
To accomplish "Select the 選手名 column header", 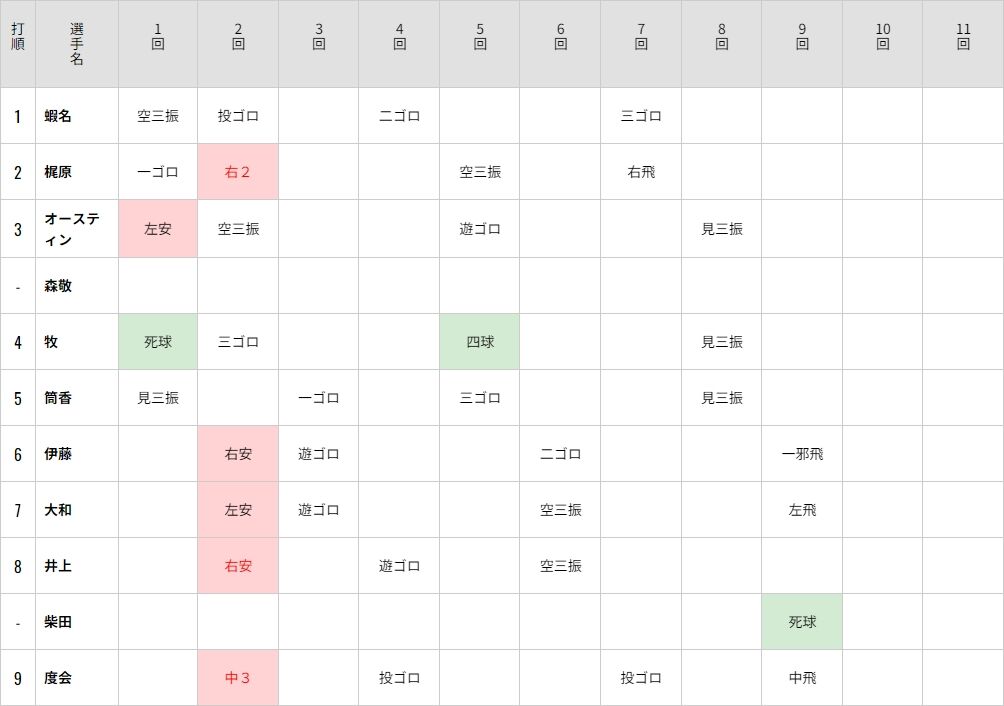I will point(77,44).
